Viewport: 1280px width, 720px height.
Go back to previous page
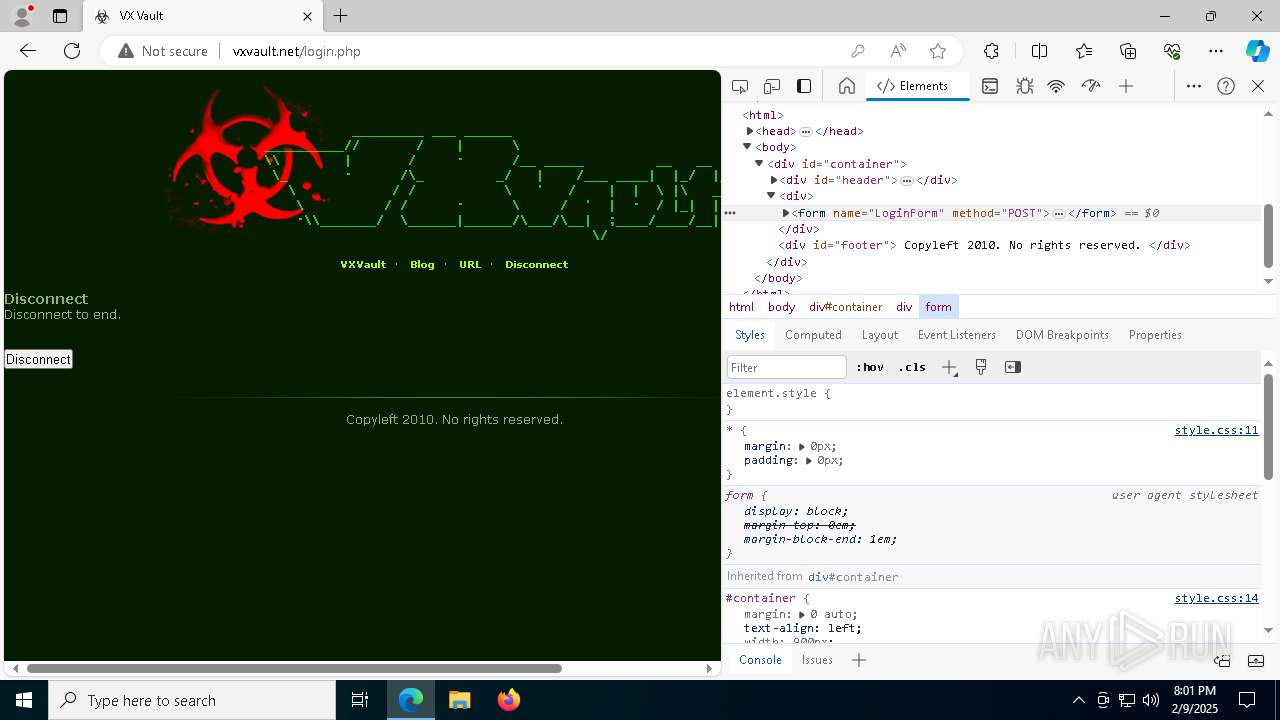tap(28, 51)
